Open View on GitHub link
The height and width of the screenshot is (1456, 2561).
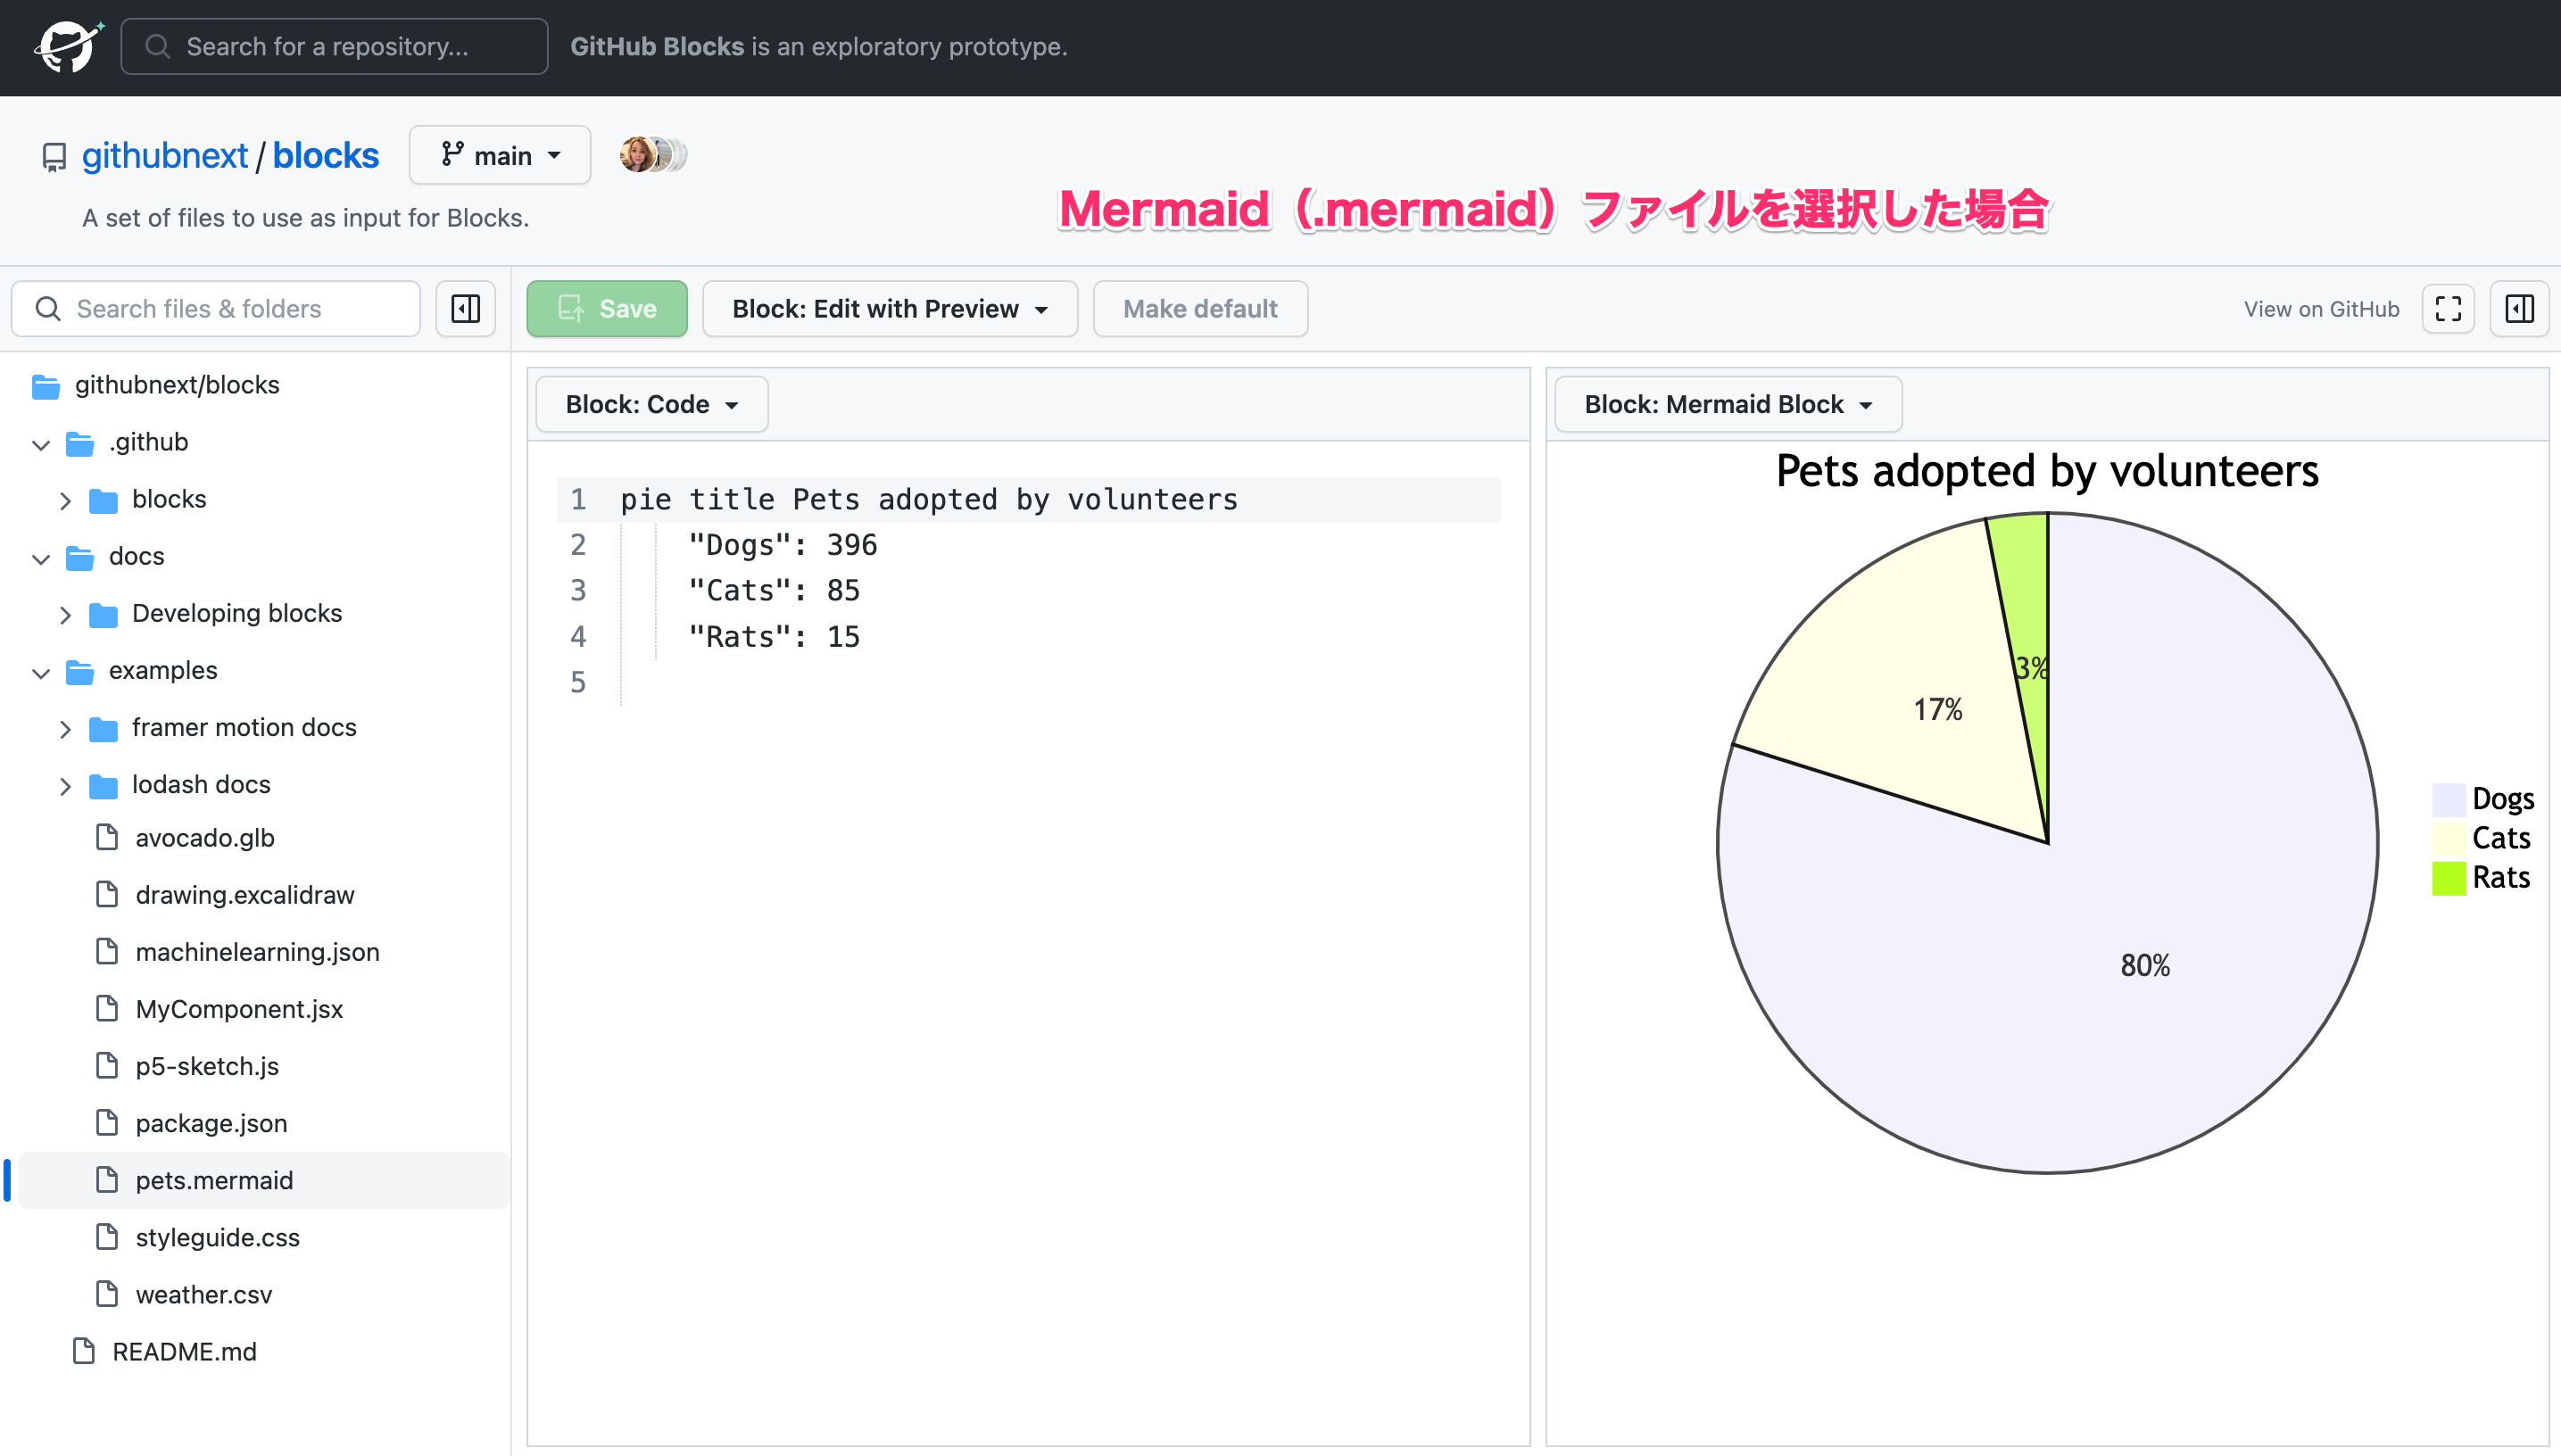click(x=2321, y=308)
